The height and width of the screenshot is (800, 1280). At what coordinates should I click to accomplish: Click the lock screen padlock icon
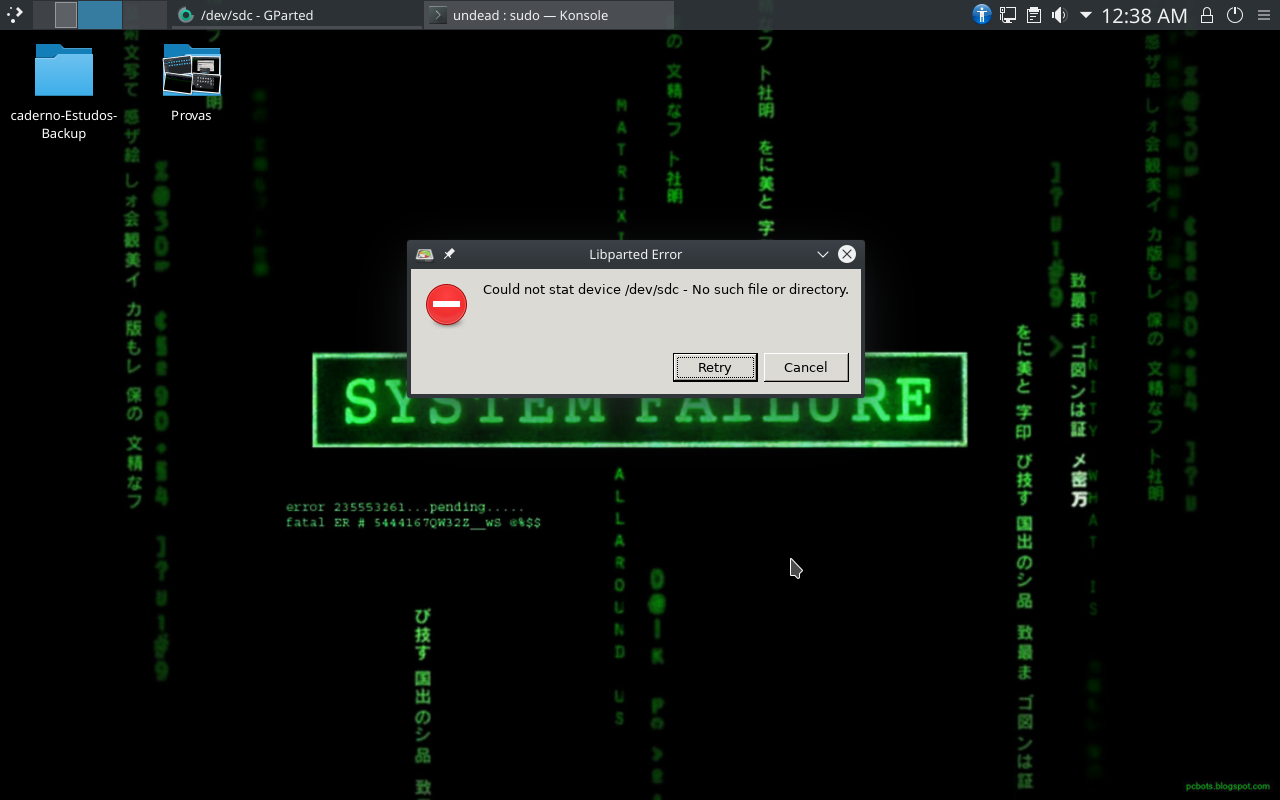[x=1207, y=15]
